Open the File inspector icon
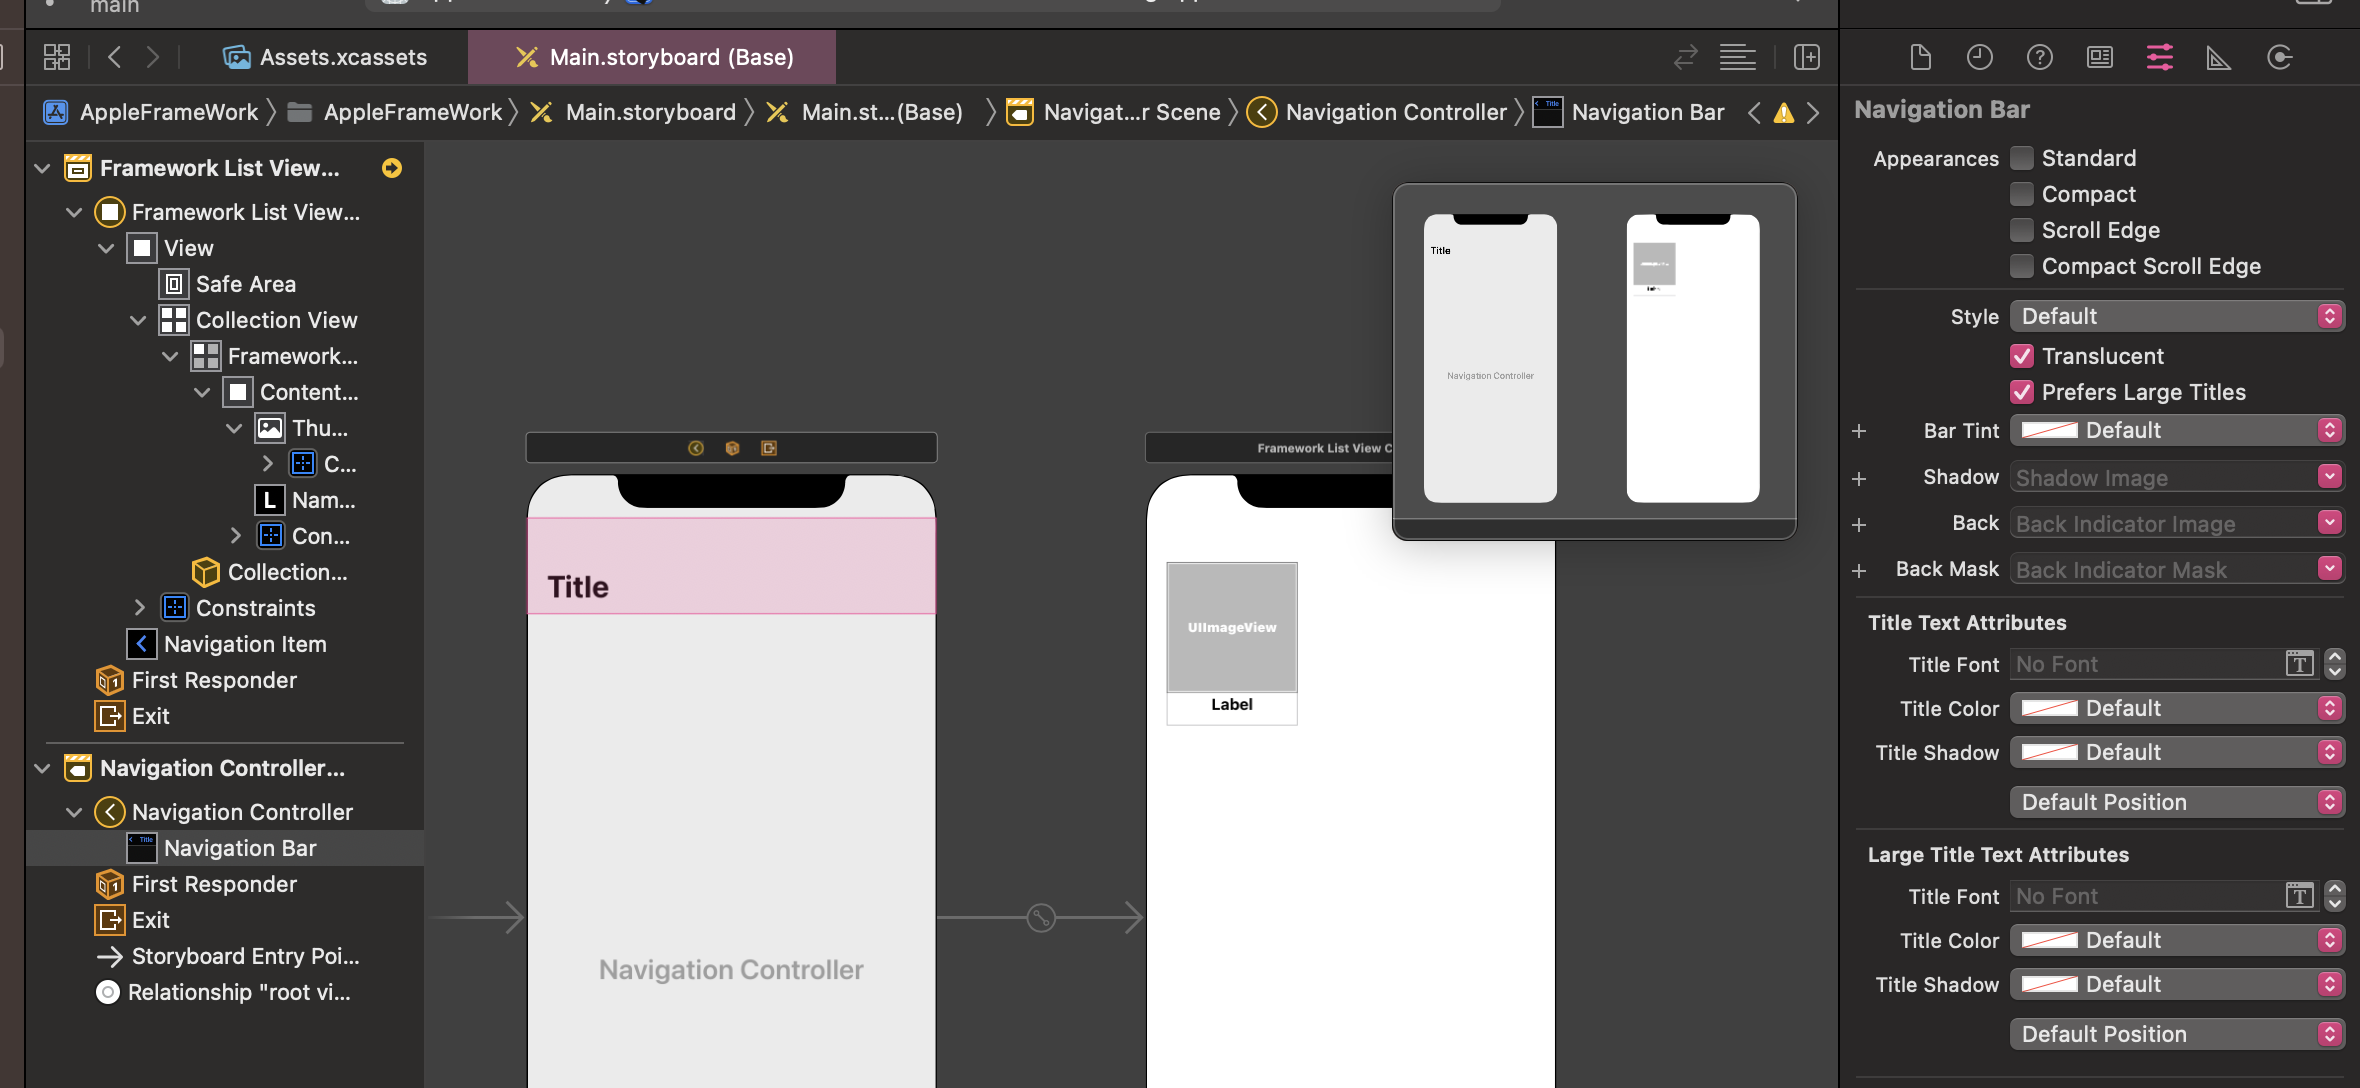This screenshot has height=1088, width=2360. [1920, 57]
